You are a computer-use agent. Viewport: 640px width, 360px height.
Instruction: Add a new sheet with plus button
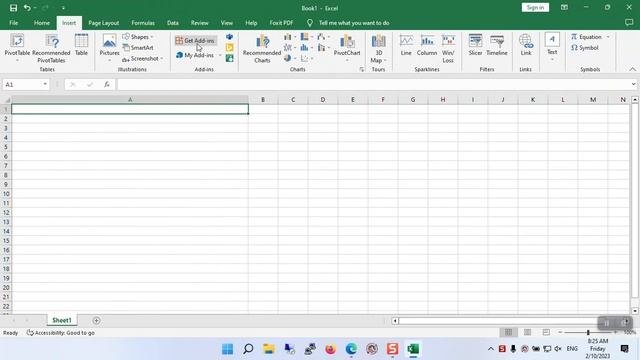point(96,320)
